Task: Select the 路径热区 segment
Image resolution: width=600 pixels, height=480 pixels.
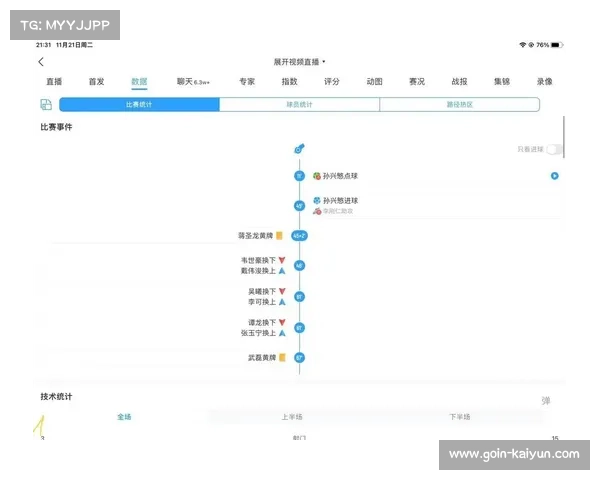Action: click(x=460, y=104)
